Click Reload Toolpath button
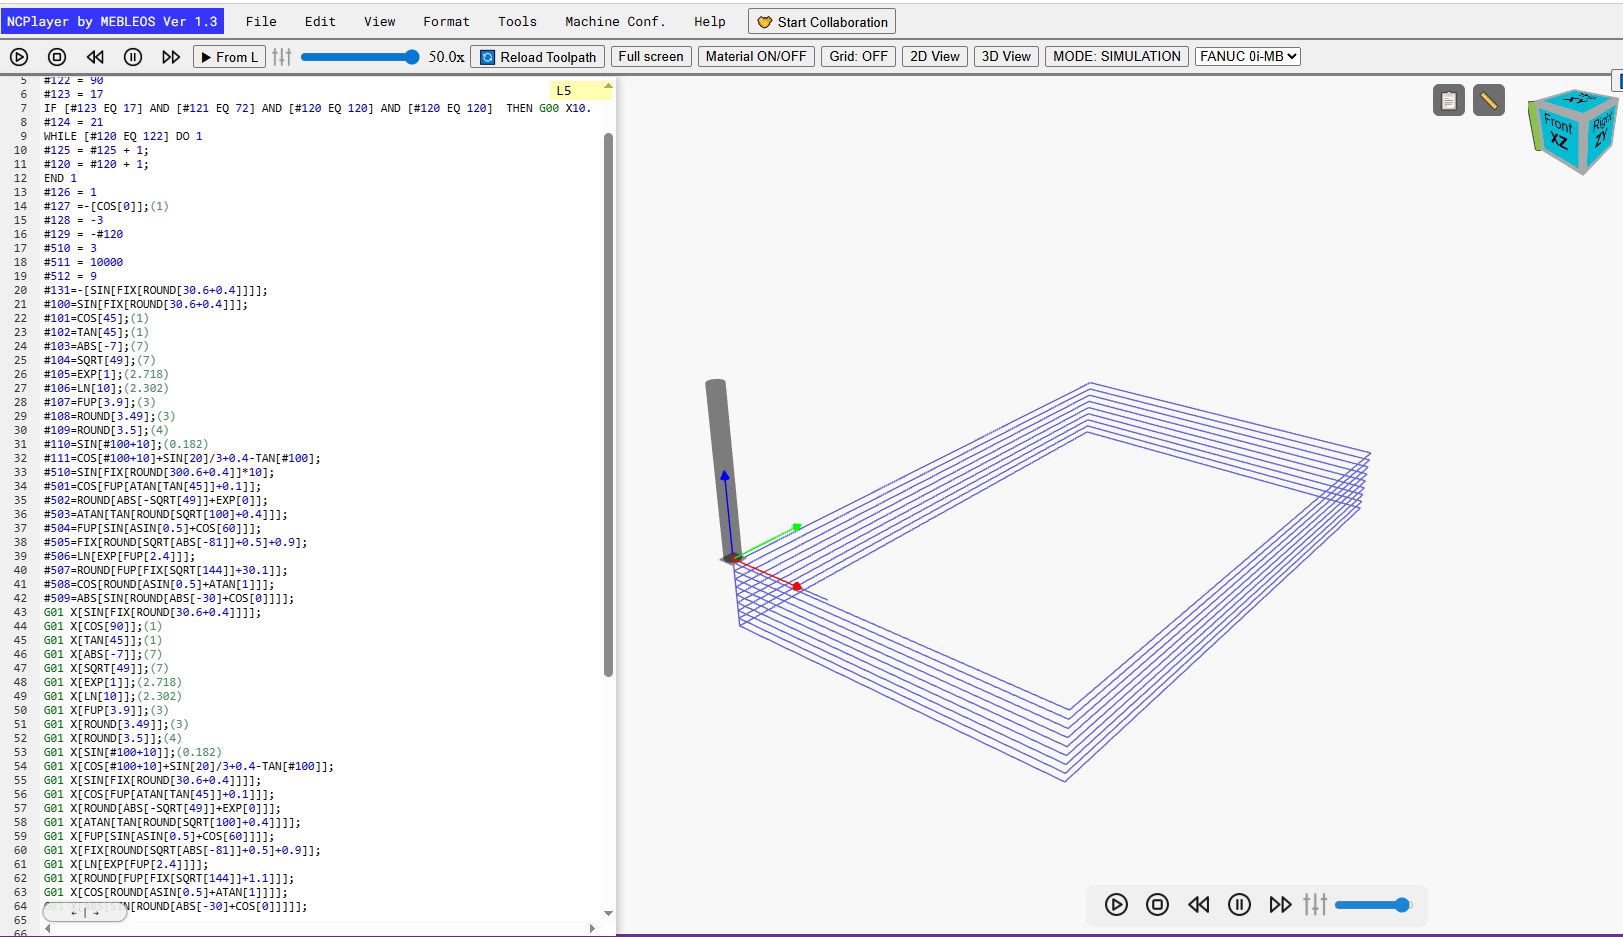This screenshot has width=1623, height=937. point(538,57)
